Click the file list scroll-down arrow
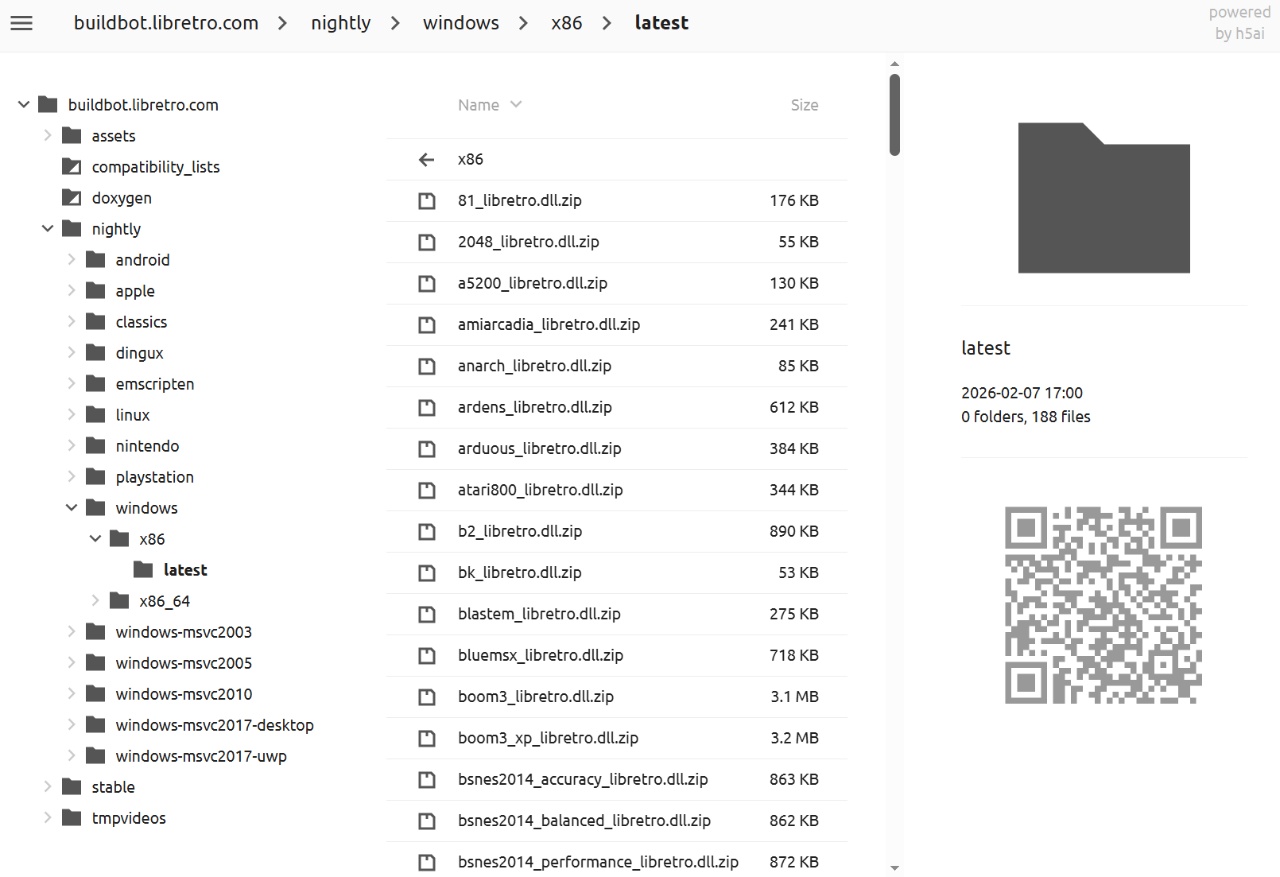 (894, 868)
